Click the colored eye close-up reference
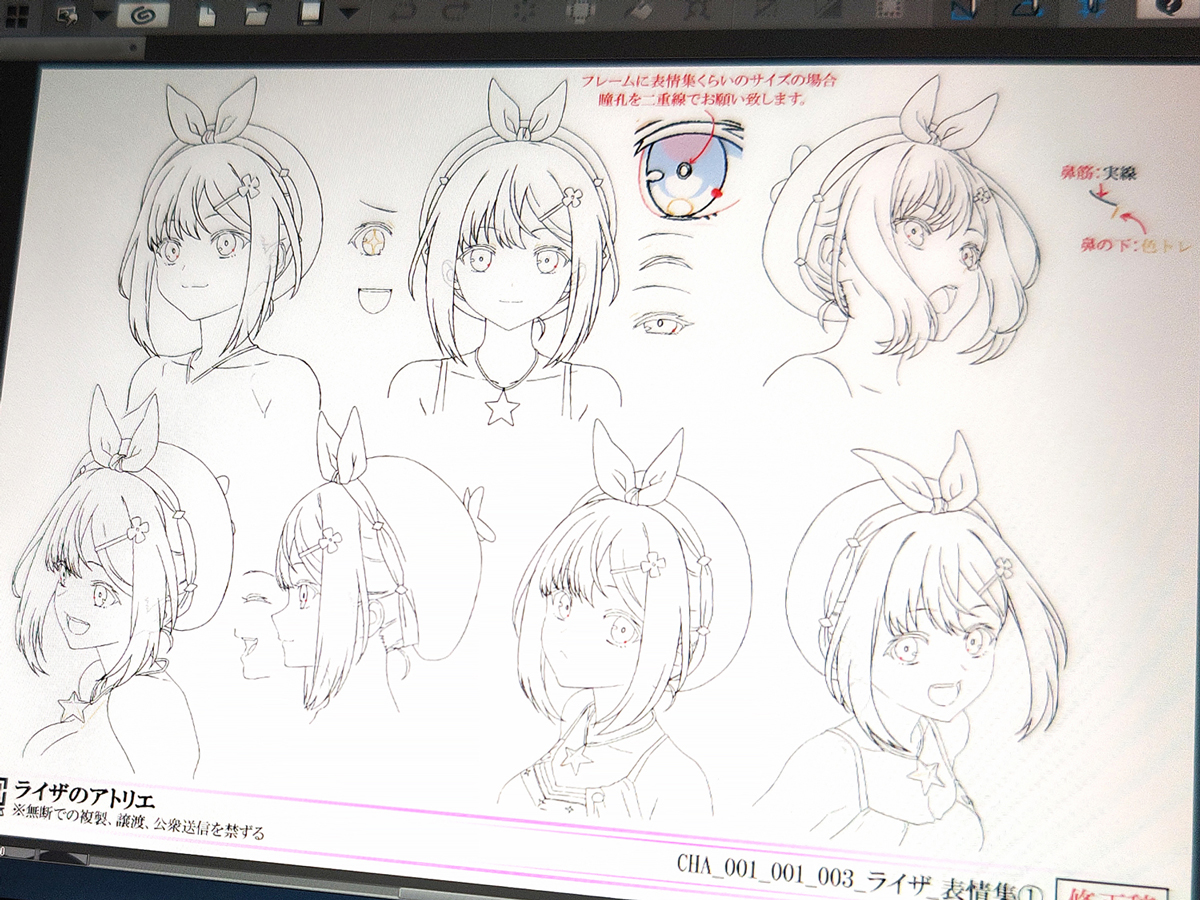 point(688,172)
